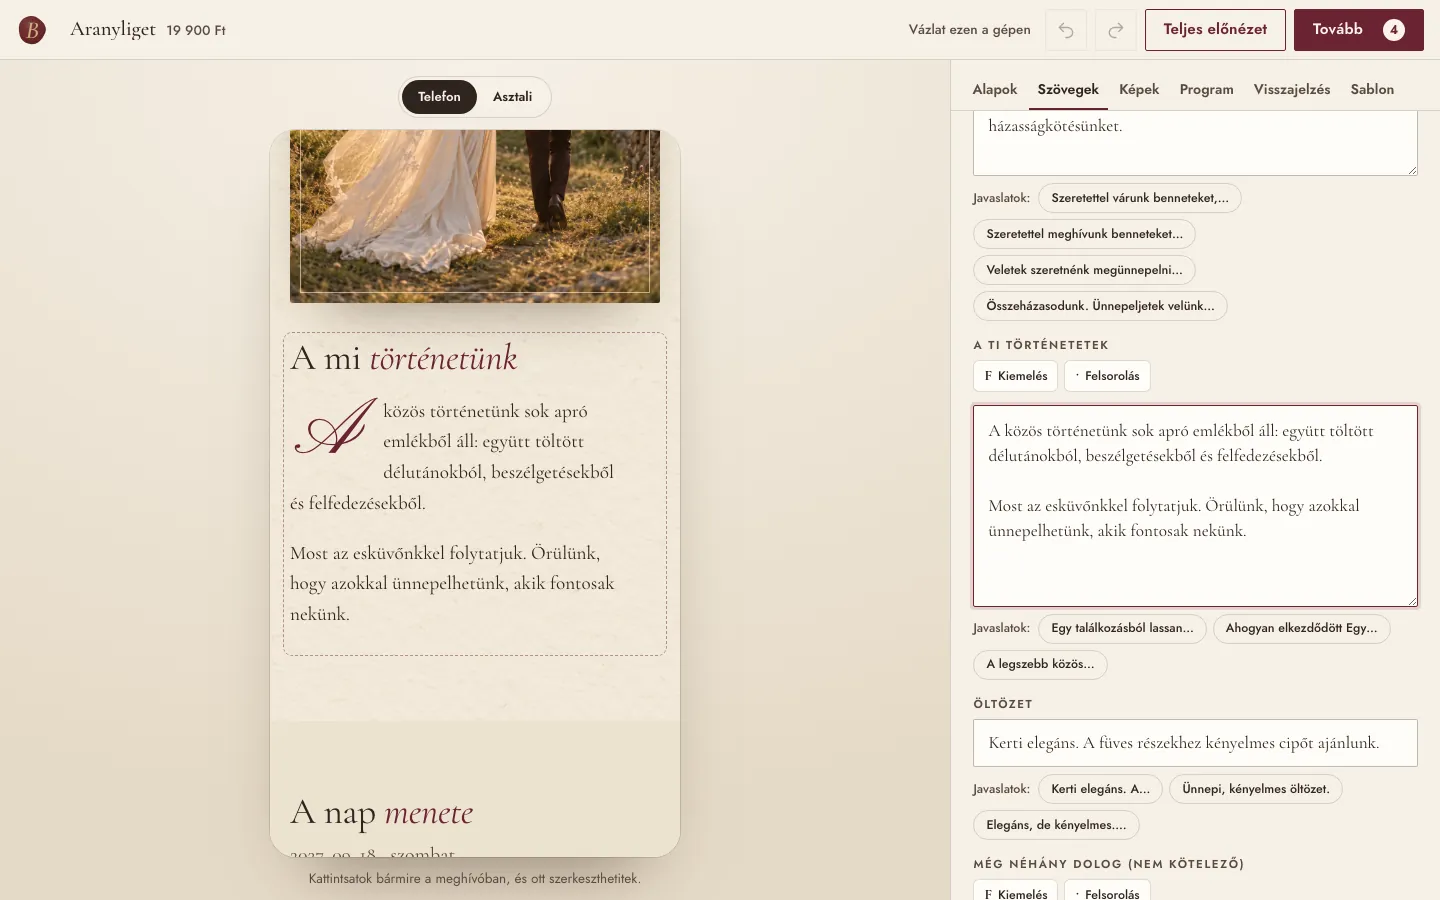Click the Aranyliget template name
1440x900 pixels.
113,29
